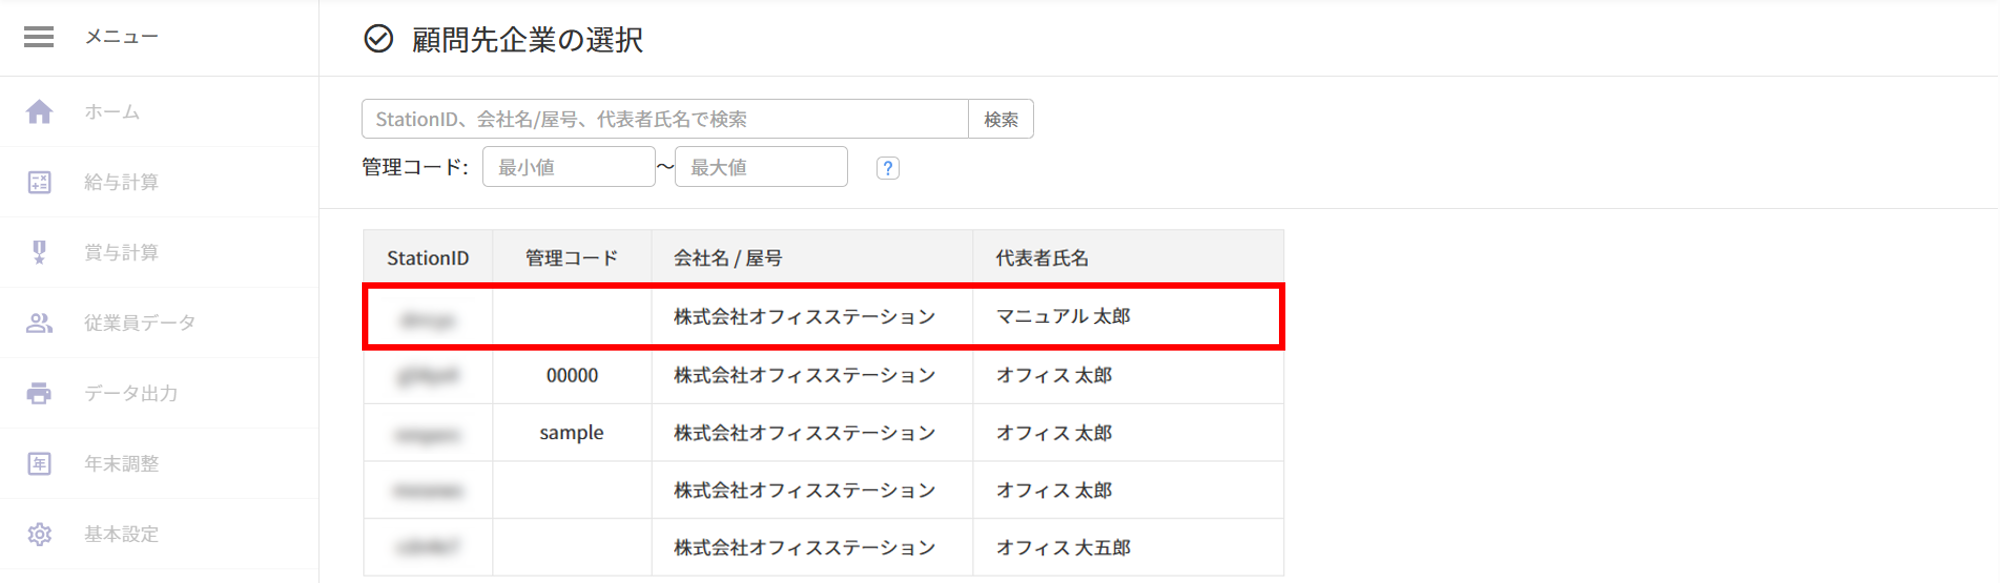Screen dimensions: 2000x583
Task: Focus the StationID company search field
Action: click(665, 119)
